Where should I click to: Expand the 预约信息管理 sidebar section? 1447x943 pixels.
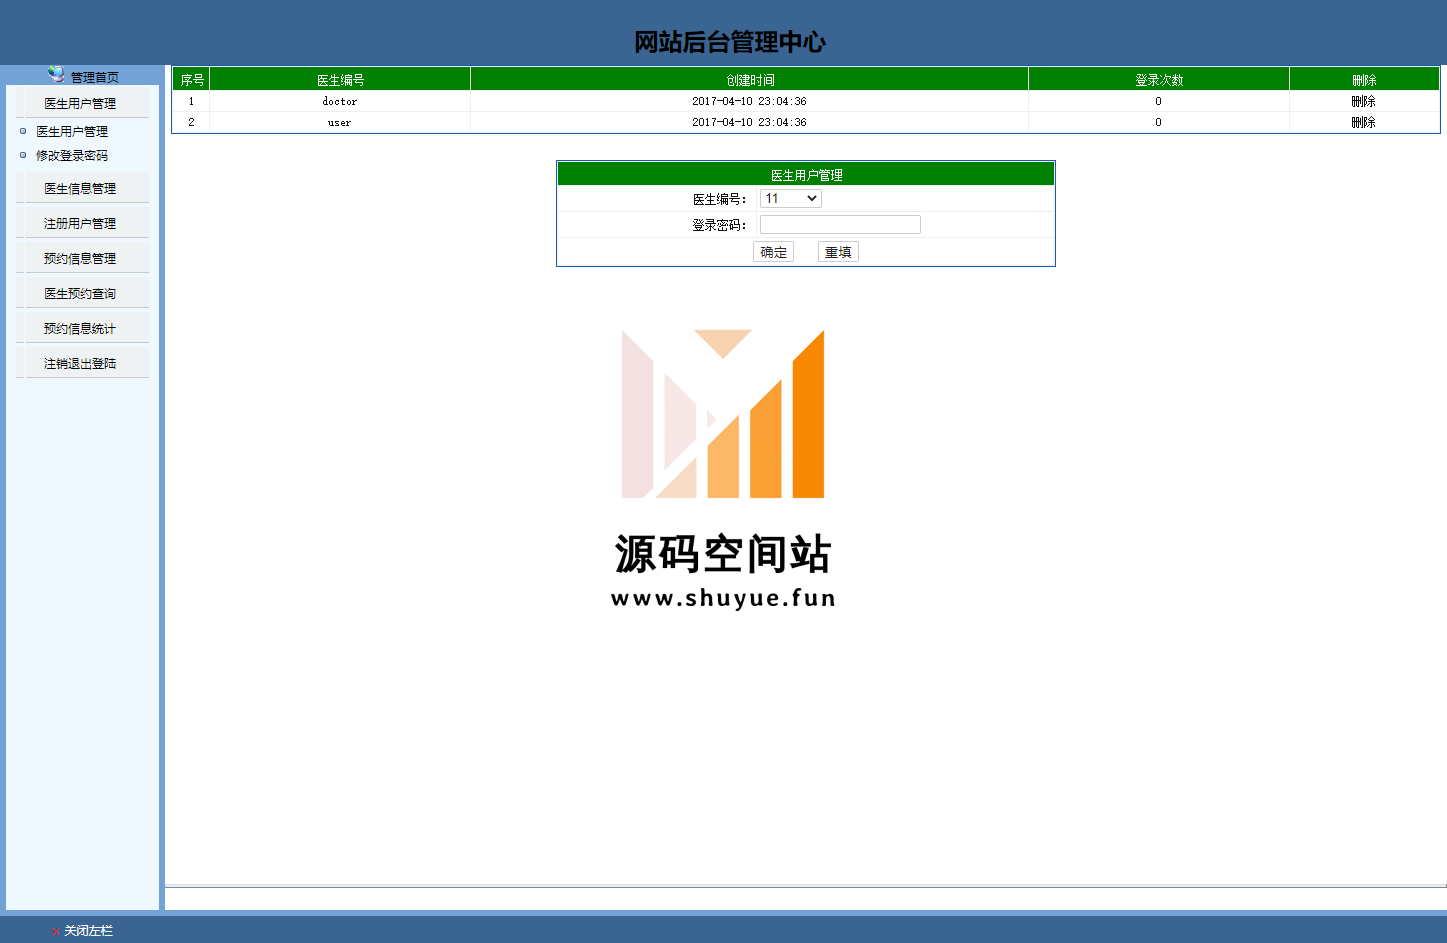80,258
